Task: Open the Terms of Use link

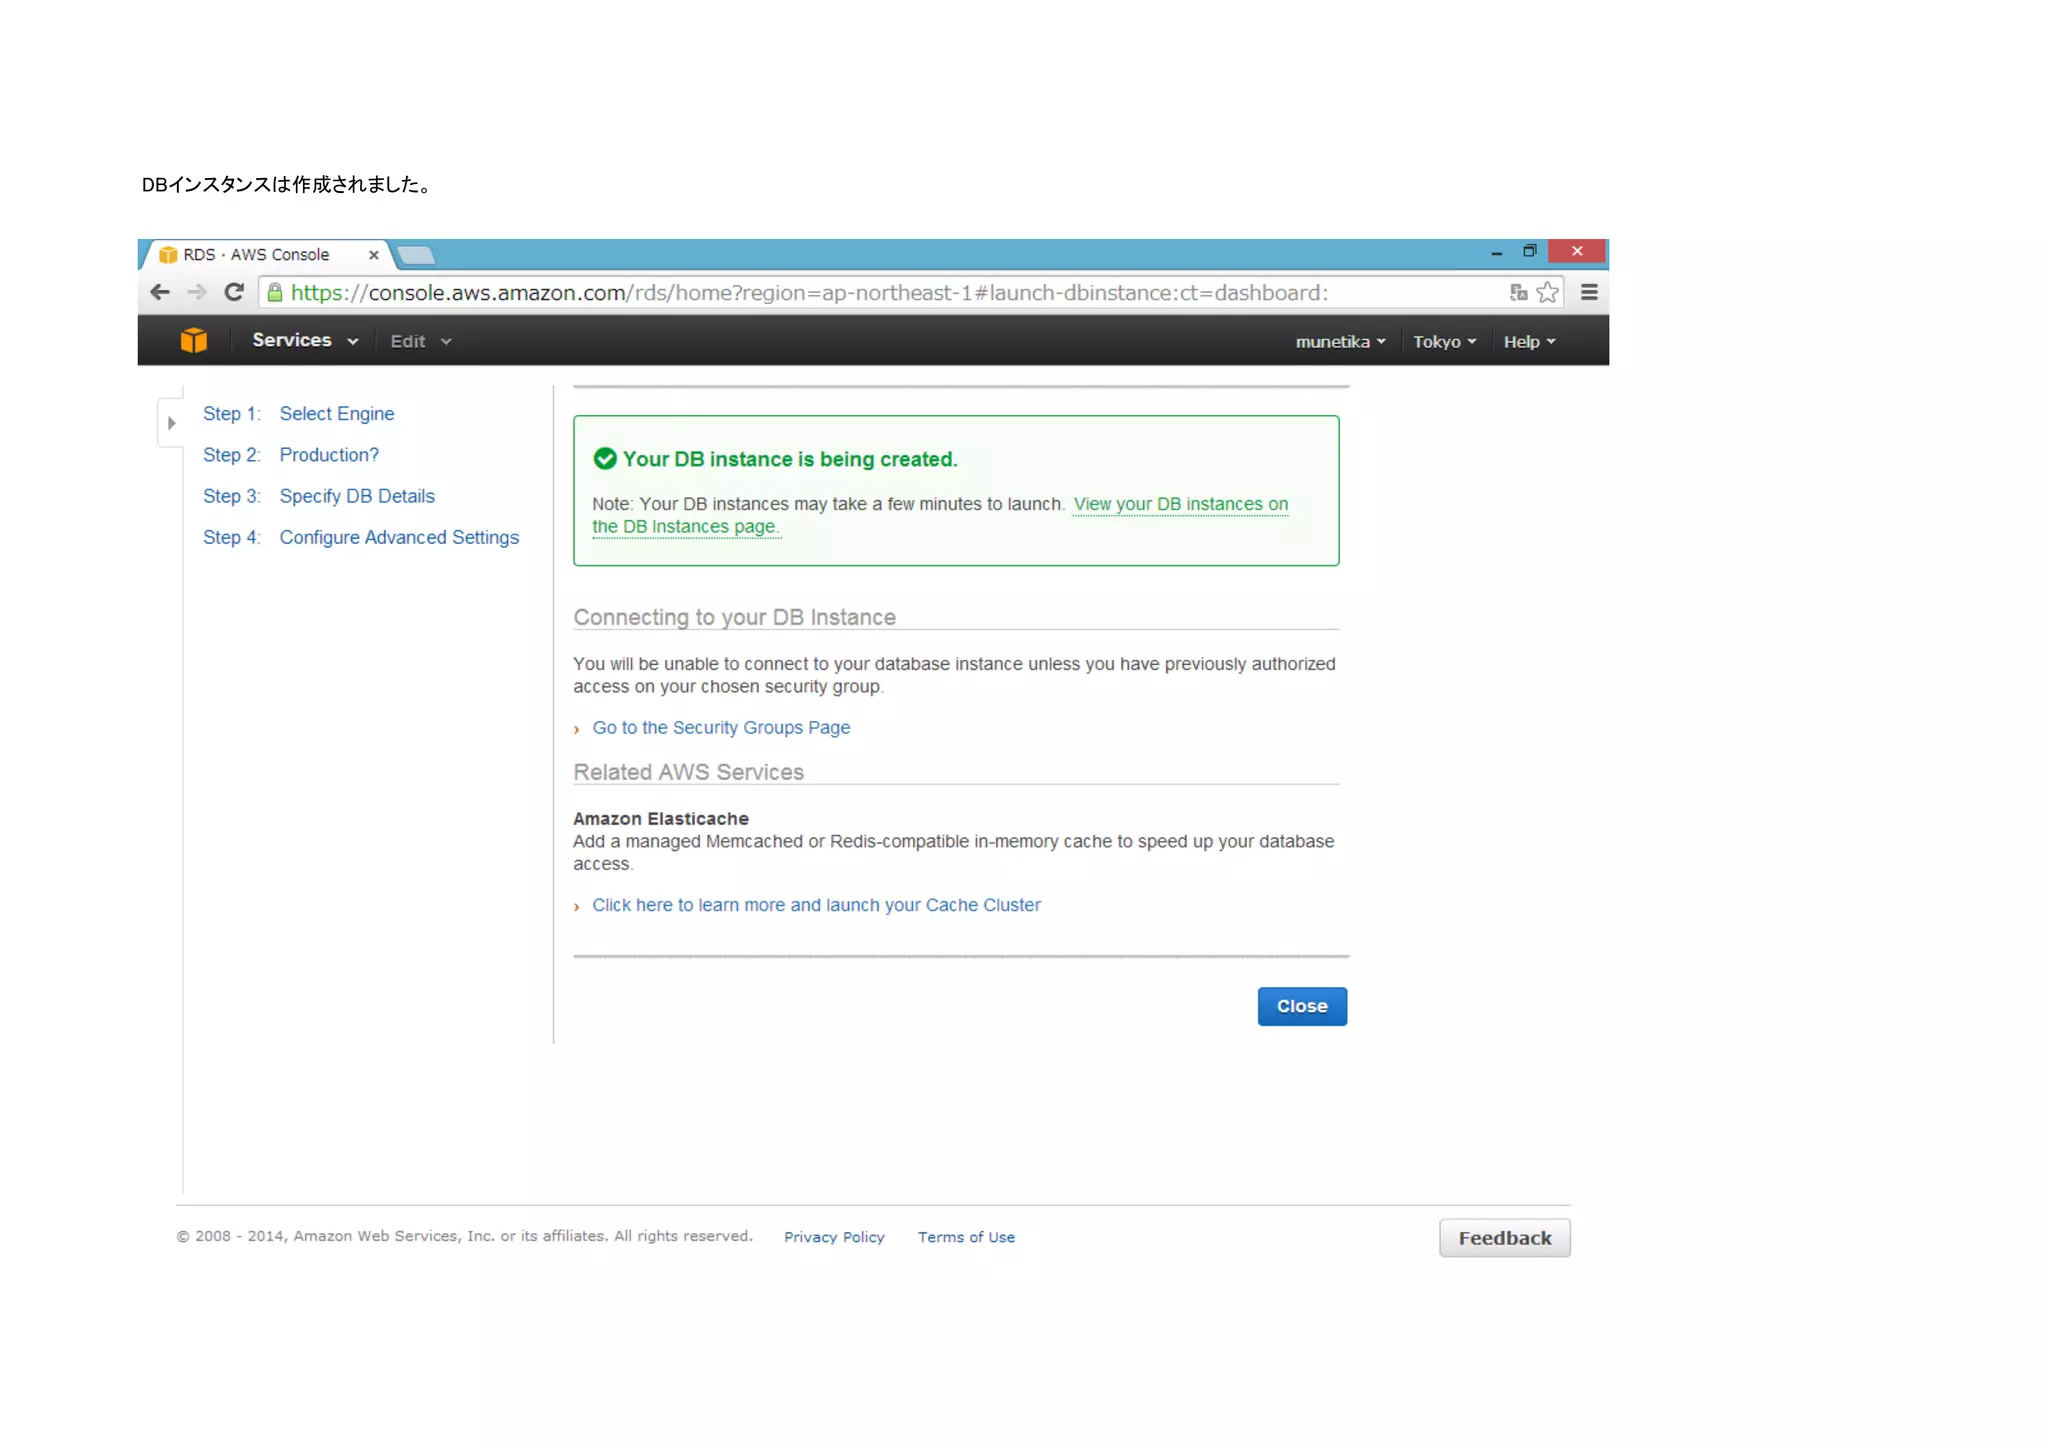Action: (x=966, y=1237)
